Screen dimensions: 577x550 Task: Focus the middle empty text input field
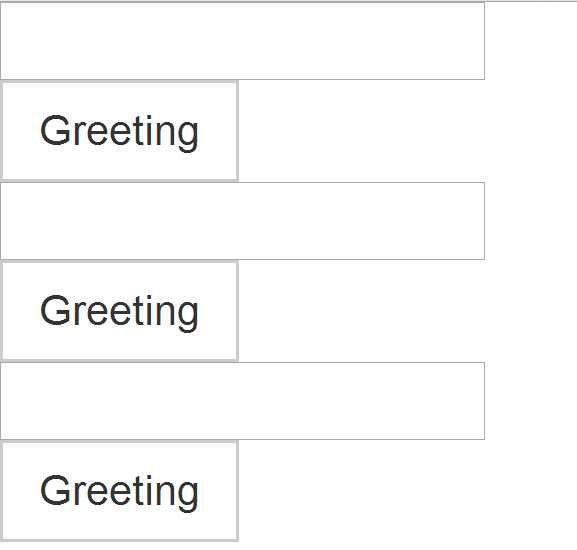pos(243,221)
